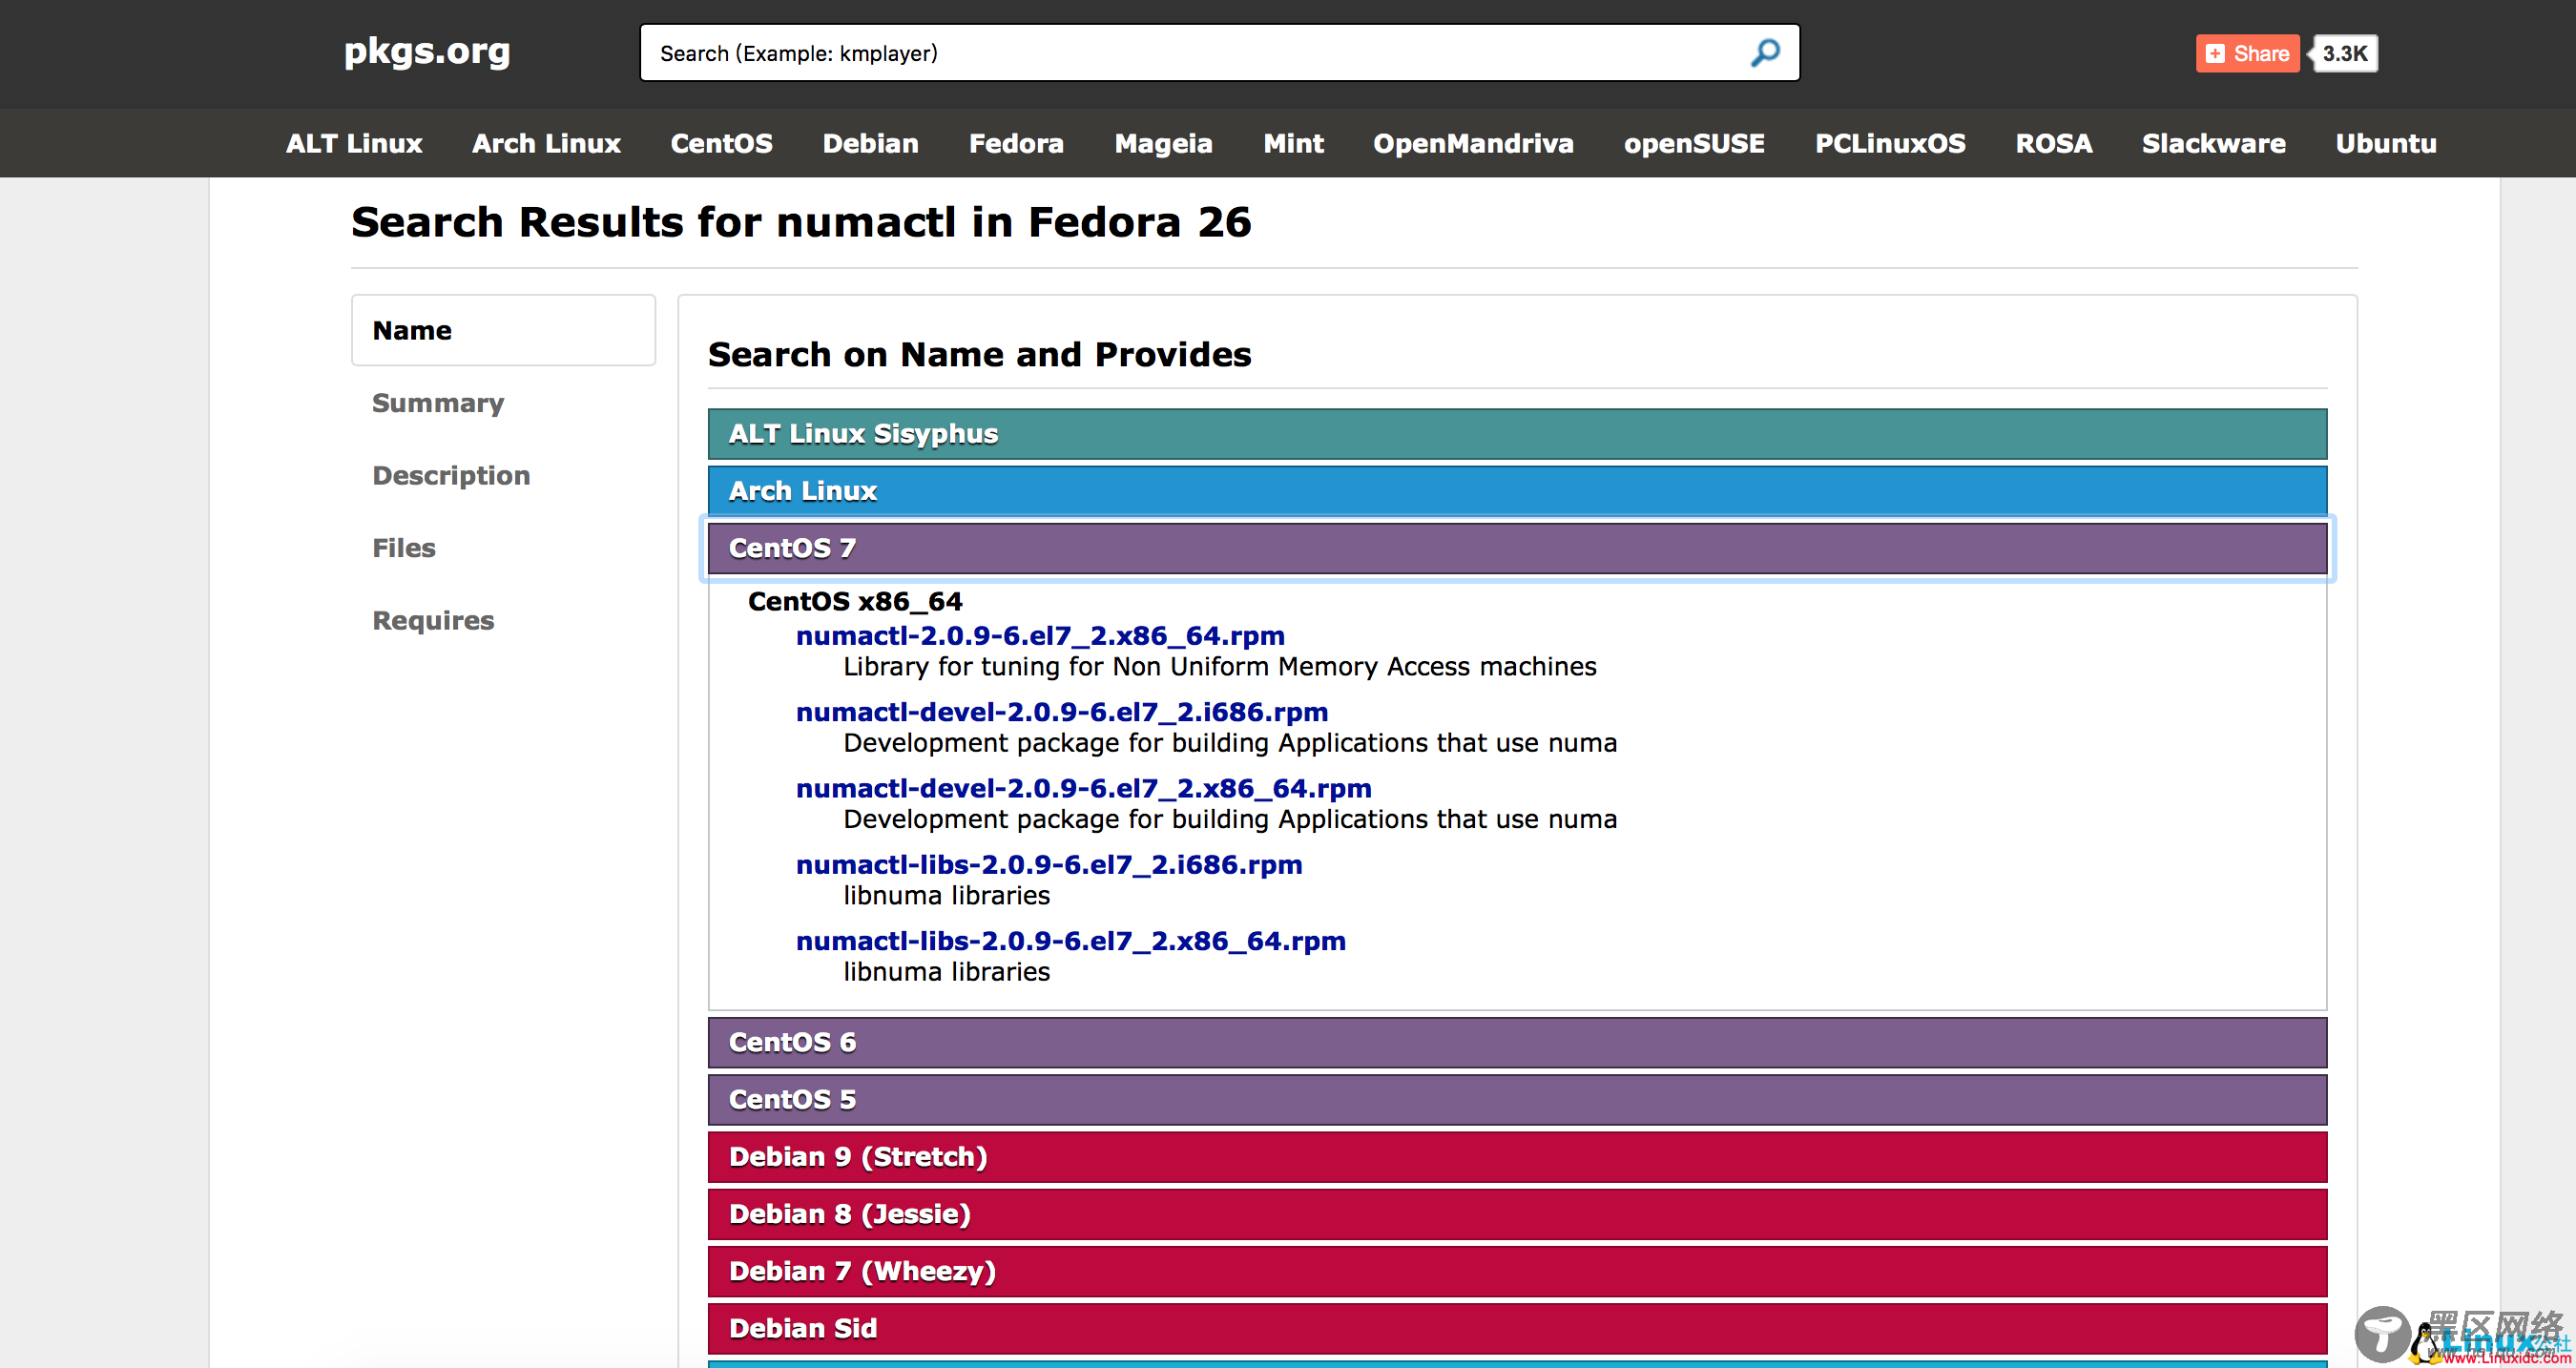Expand the Debian 9 (Stretch) section
The width and height of the screenshot is (2576, 1368).
[1517, 1157]
